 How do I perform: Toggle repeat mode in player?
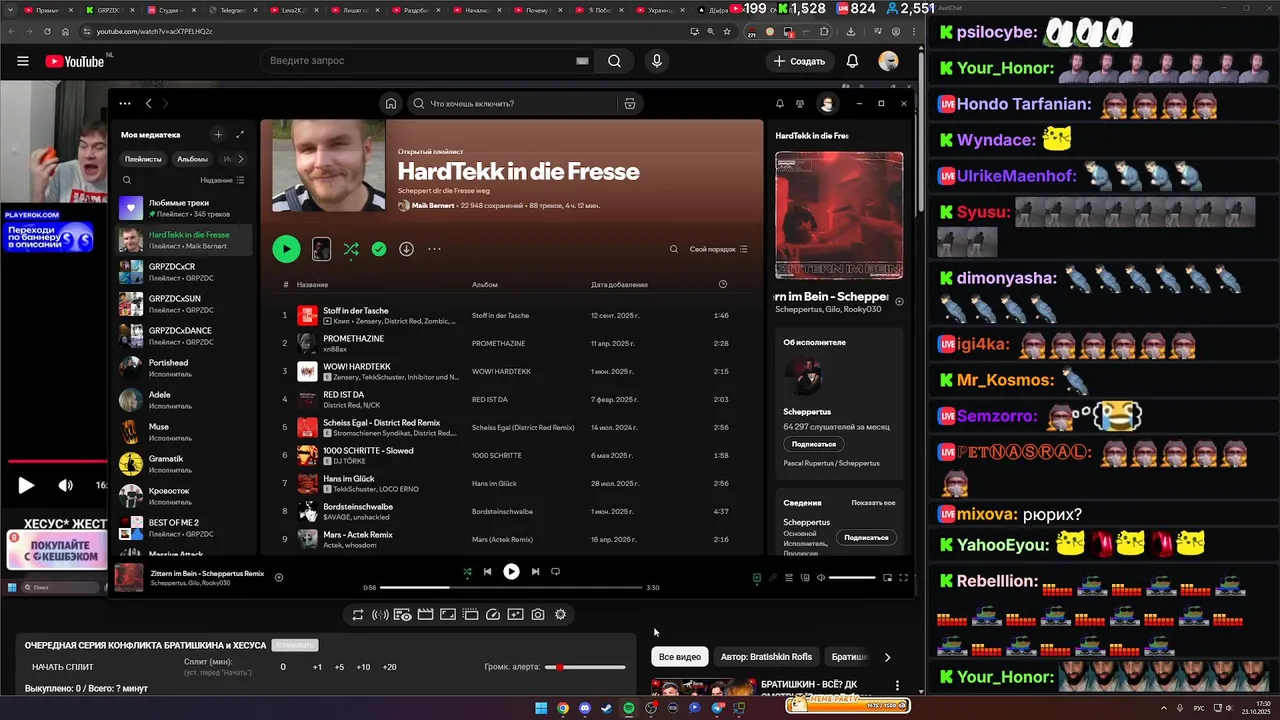555,572
